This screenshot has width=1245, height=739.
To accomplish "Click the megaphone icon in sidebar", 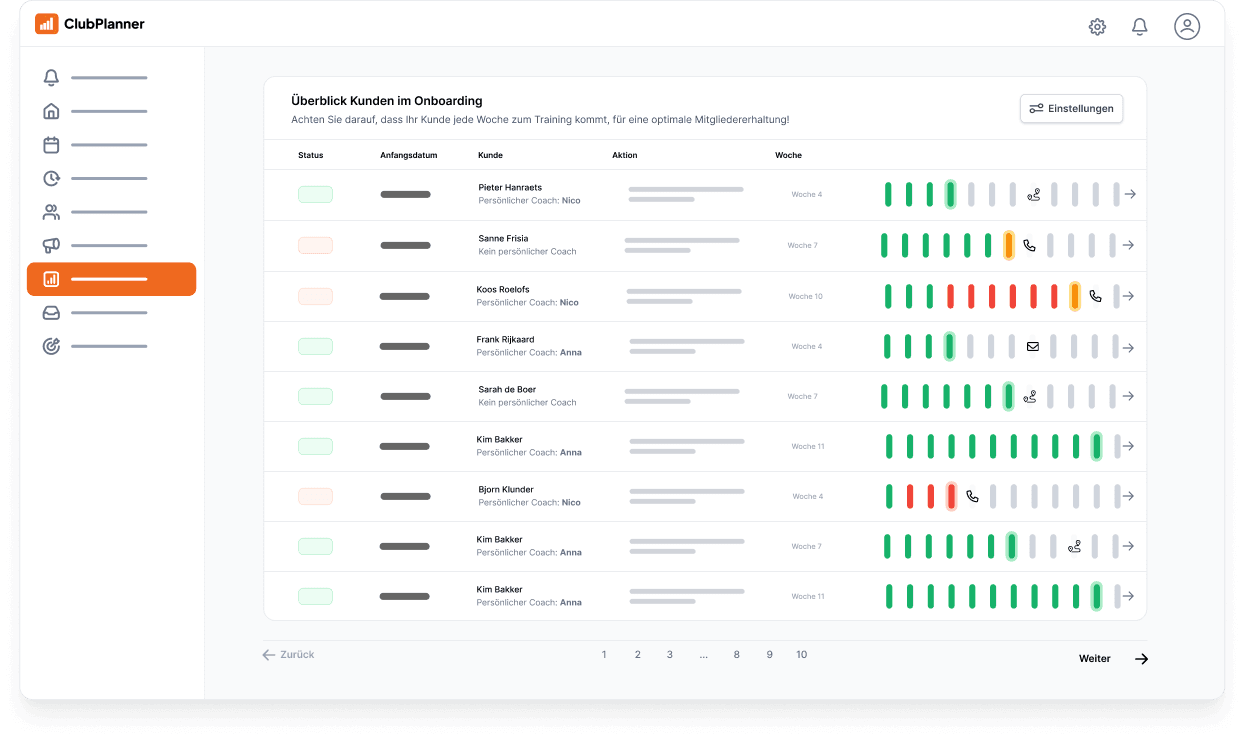I will (x=51, y=245).
